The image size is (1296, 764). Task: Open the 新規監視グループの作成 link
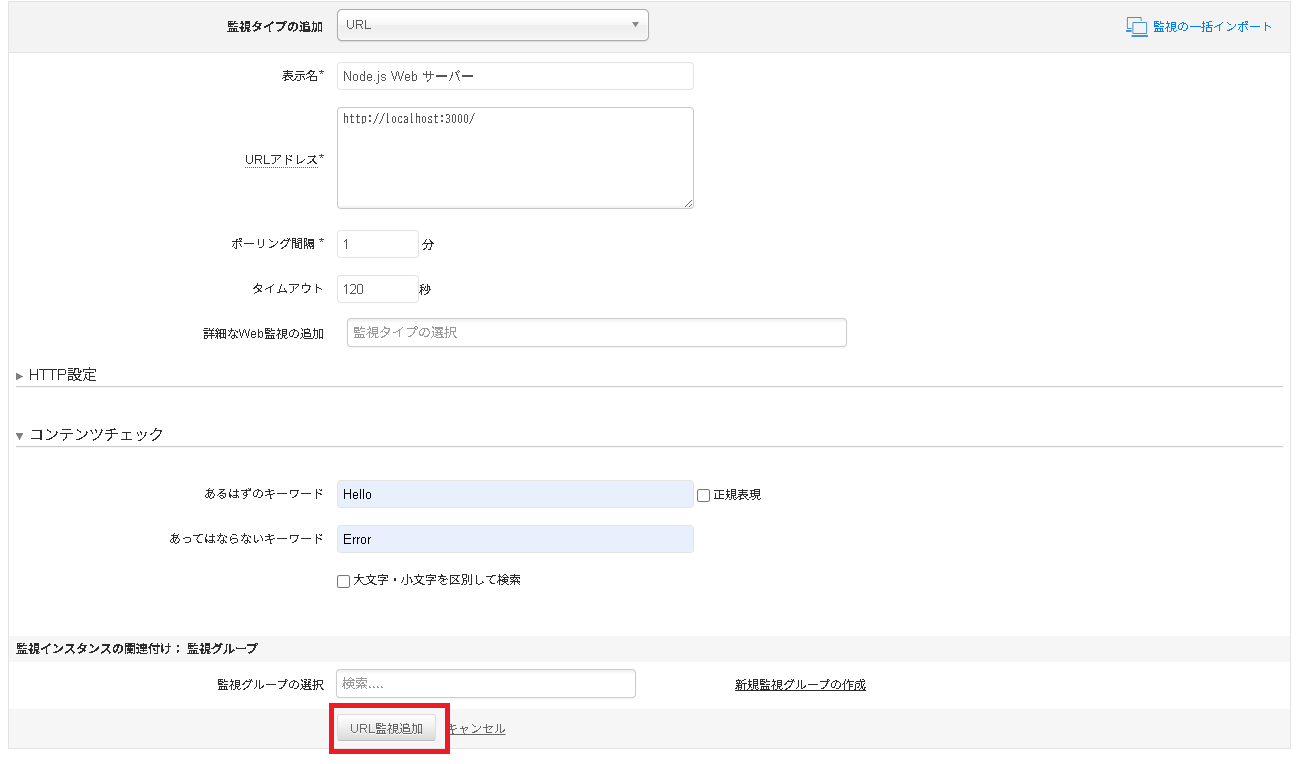pos(800,685)
